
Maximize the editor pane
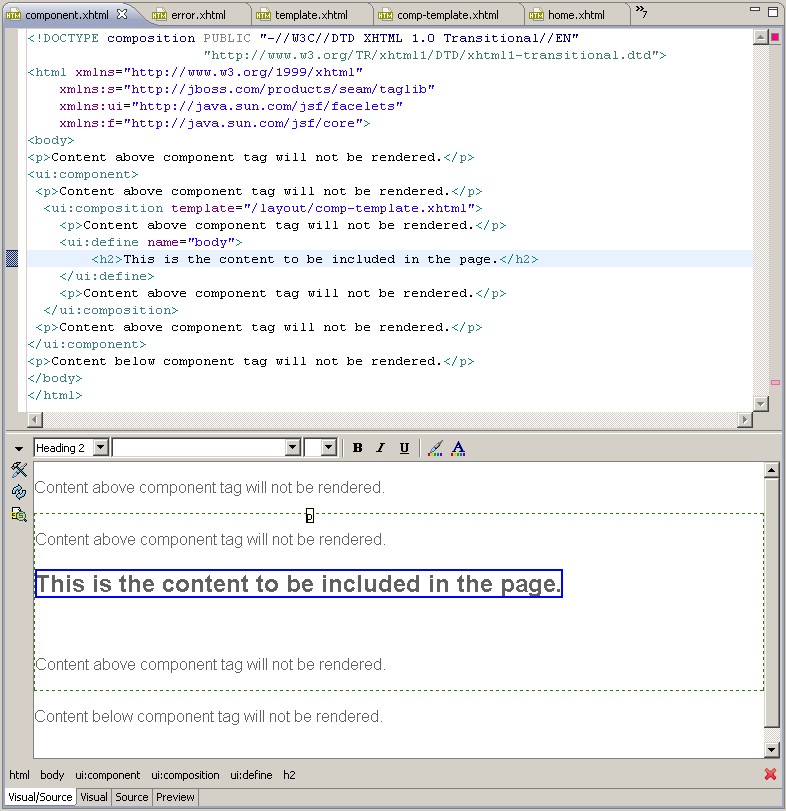pos(773,11)
